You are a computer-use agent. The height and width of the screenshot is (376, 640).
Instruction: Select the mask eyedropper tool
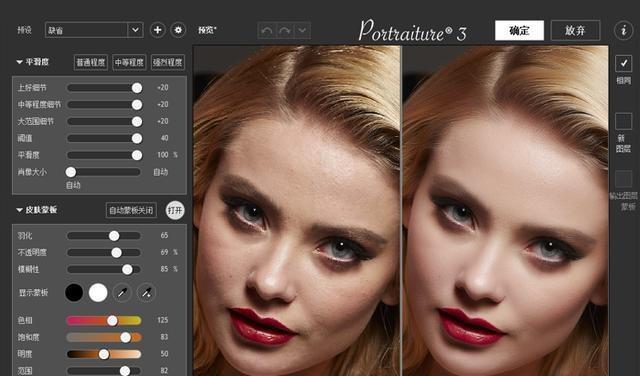click(122, 293)
